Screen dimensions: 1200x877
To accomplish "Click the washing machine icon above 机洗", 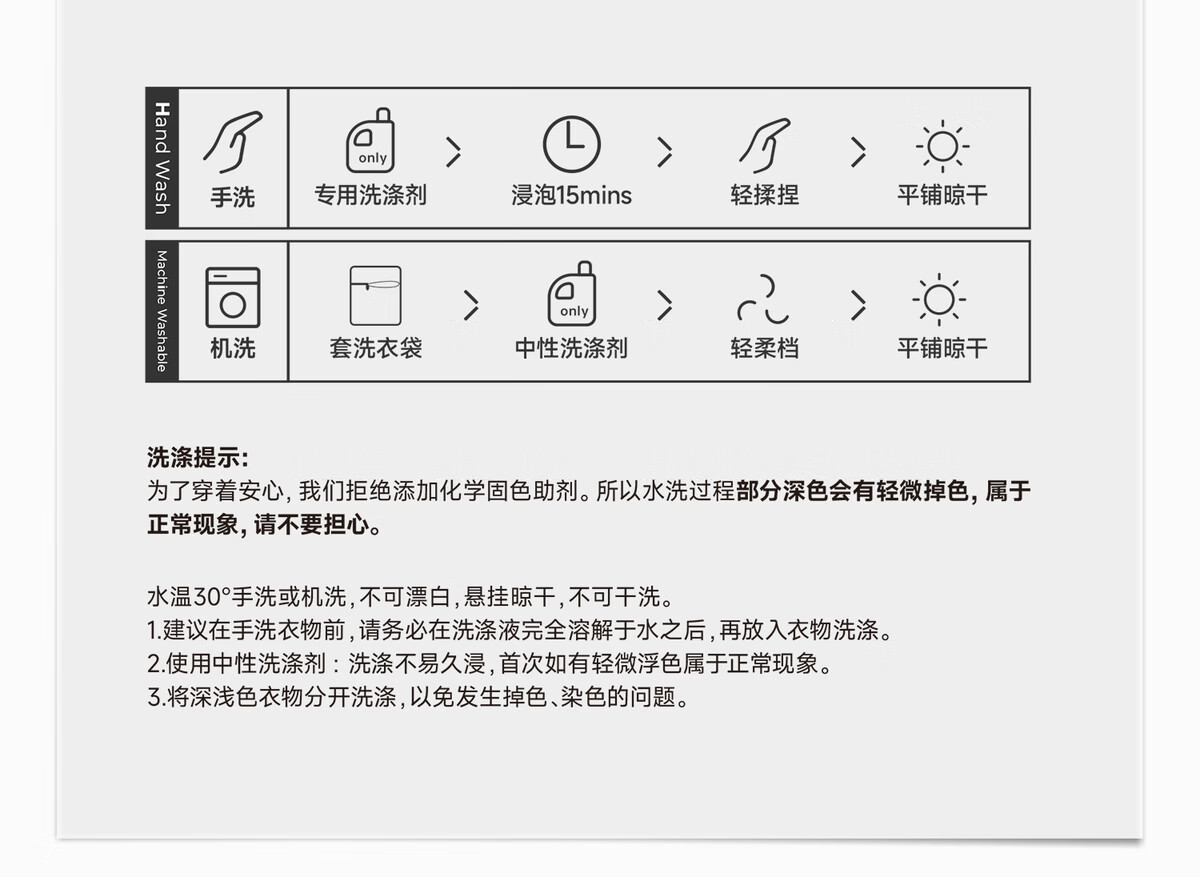I will click(232, 297).
